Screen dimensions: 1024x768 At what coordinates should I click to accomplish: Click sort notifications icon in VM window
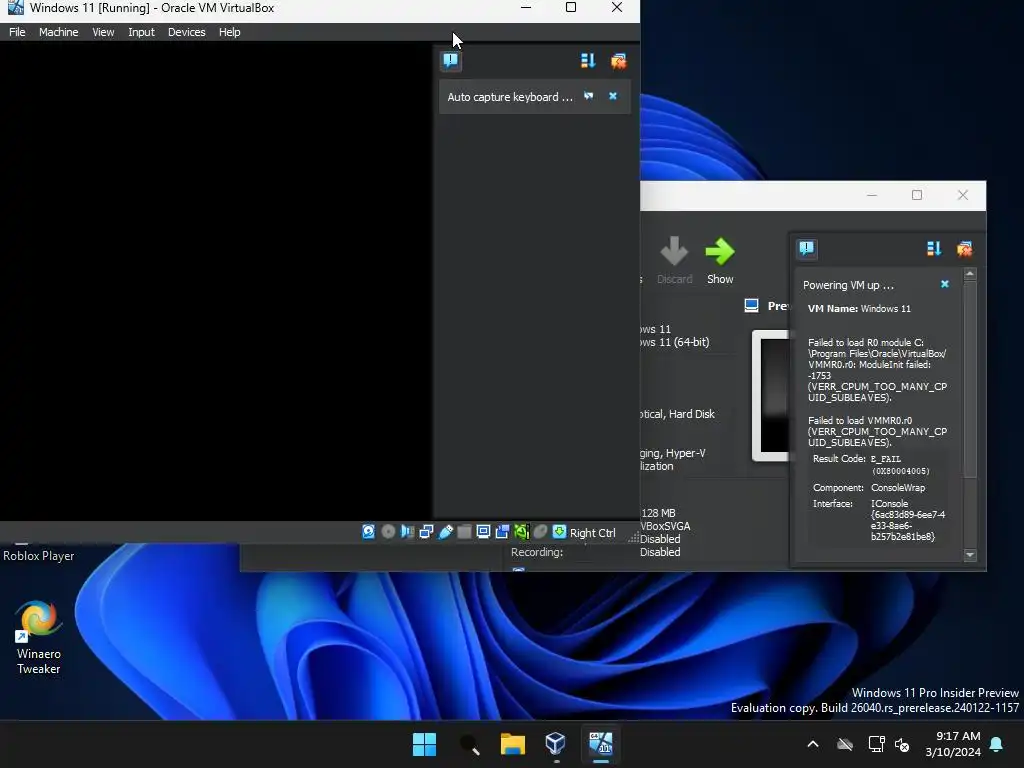coord(588,61)
